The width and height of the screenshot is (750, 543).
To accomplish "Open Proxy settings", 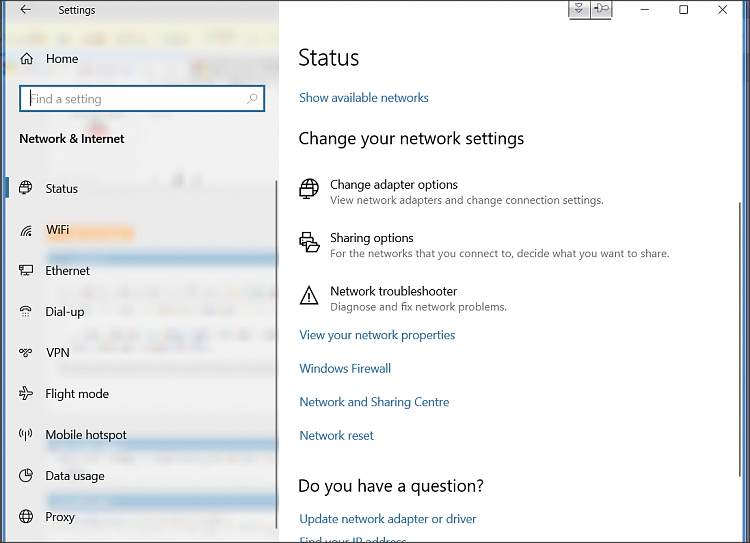I will 60,517.
